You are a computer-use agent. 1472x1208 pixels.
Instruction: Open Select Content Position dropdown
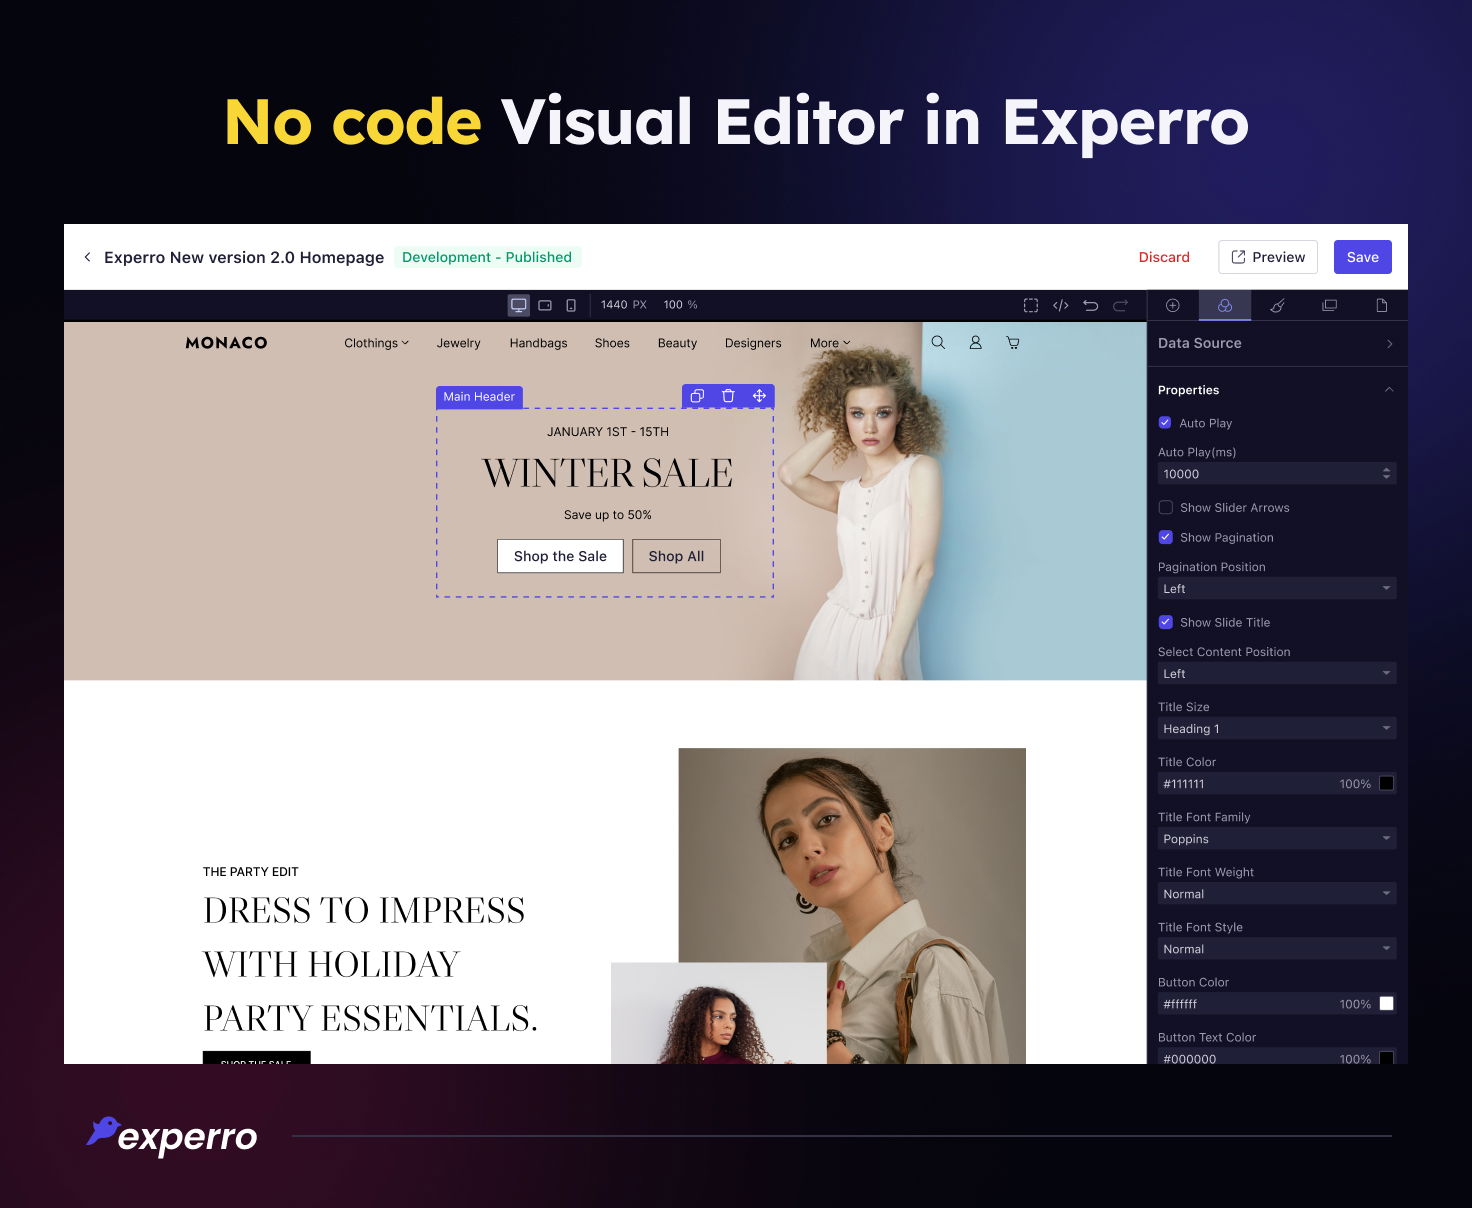click(1277, 674)
